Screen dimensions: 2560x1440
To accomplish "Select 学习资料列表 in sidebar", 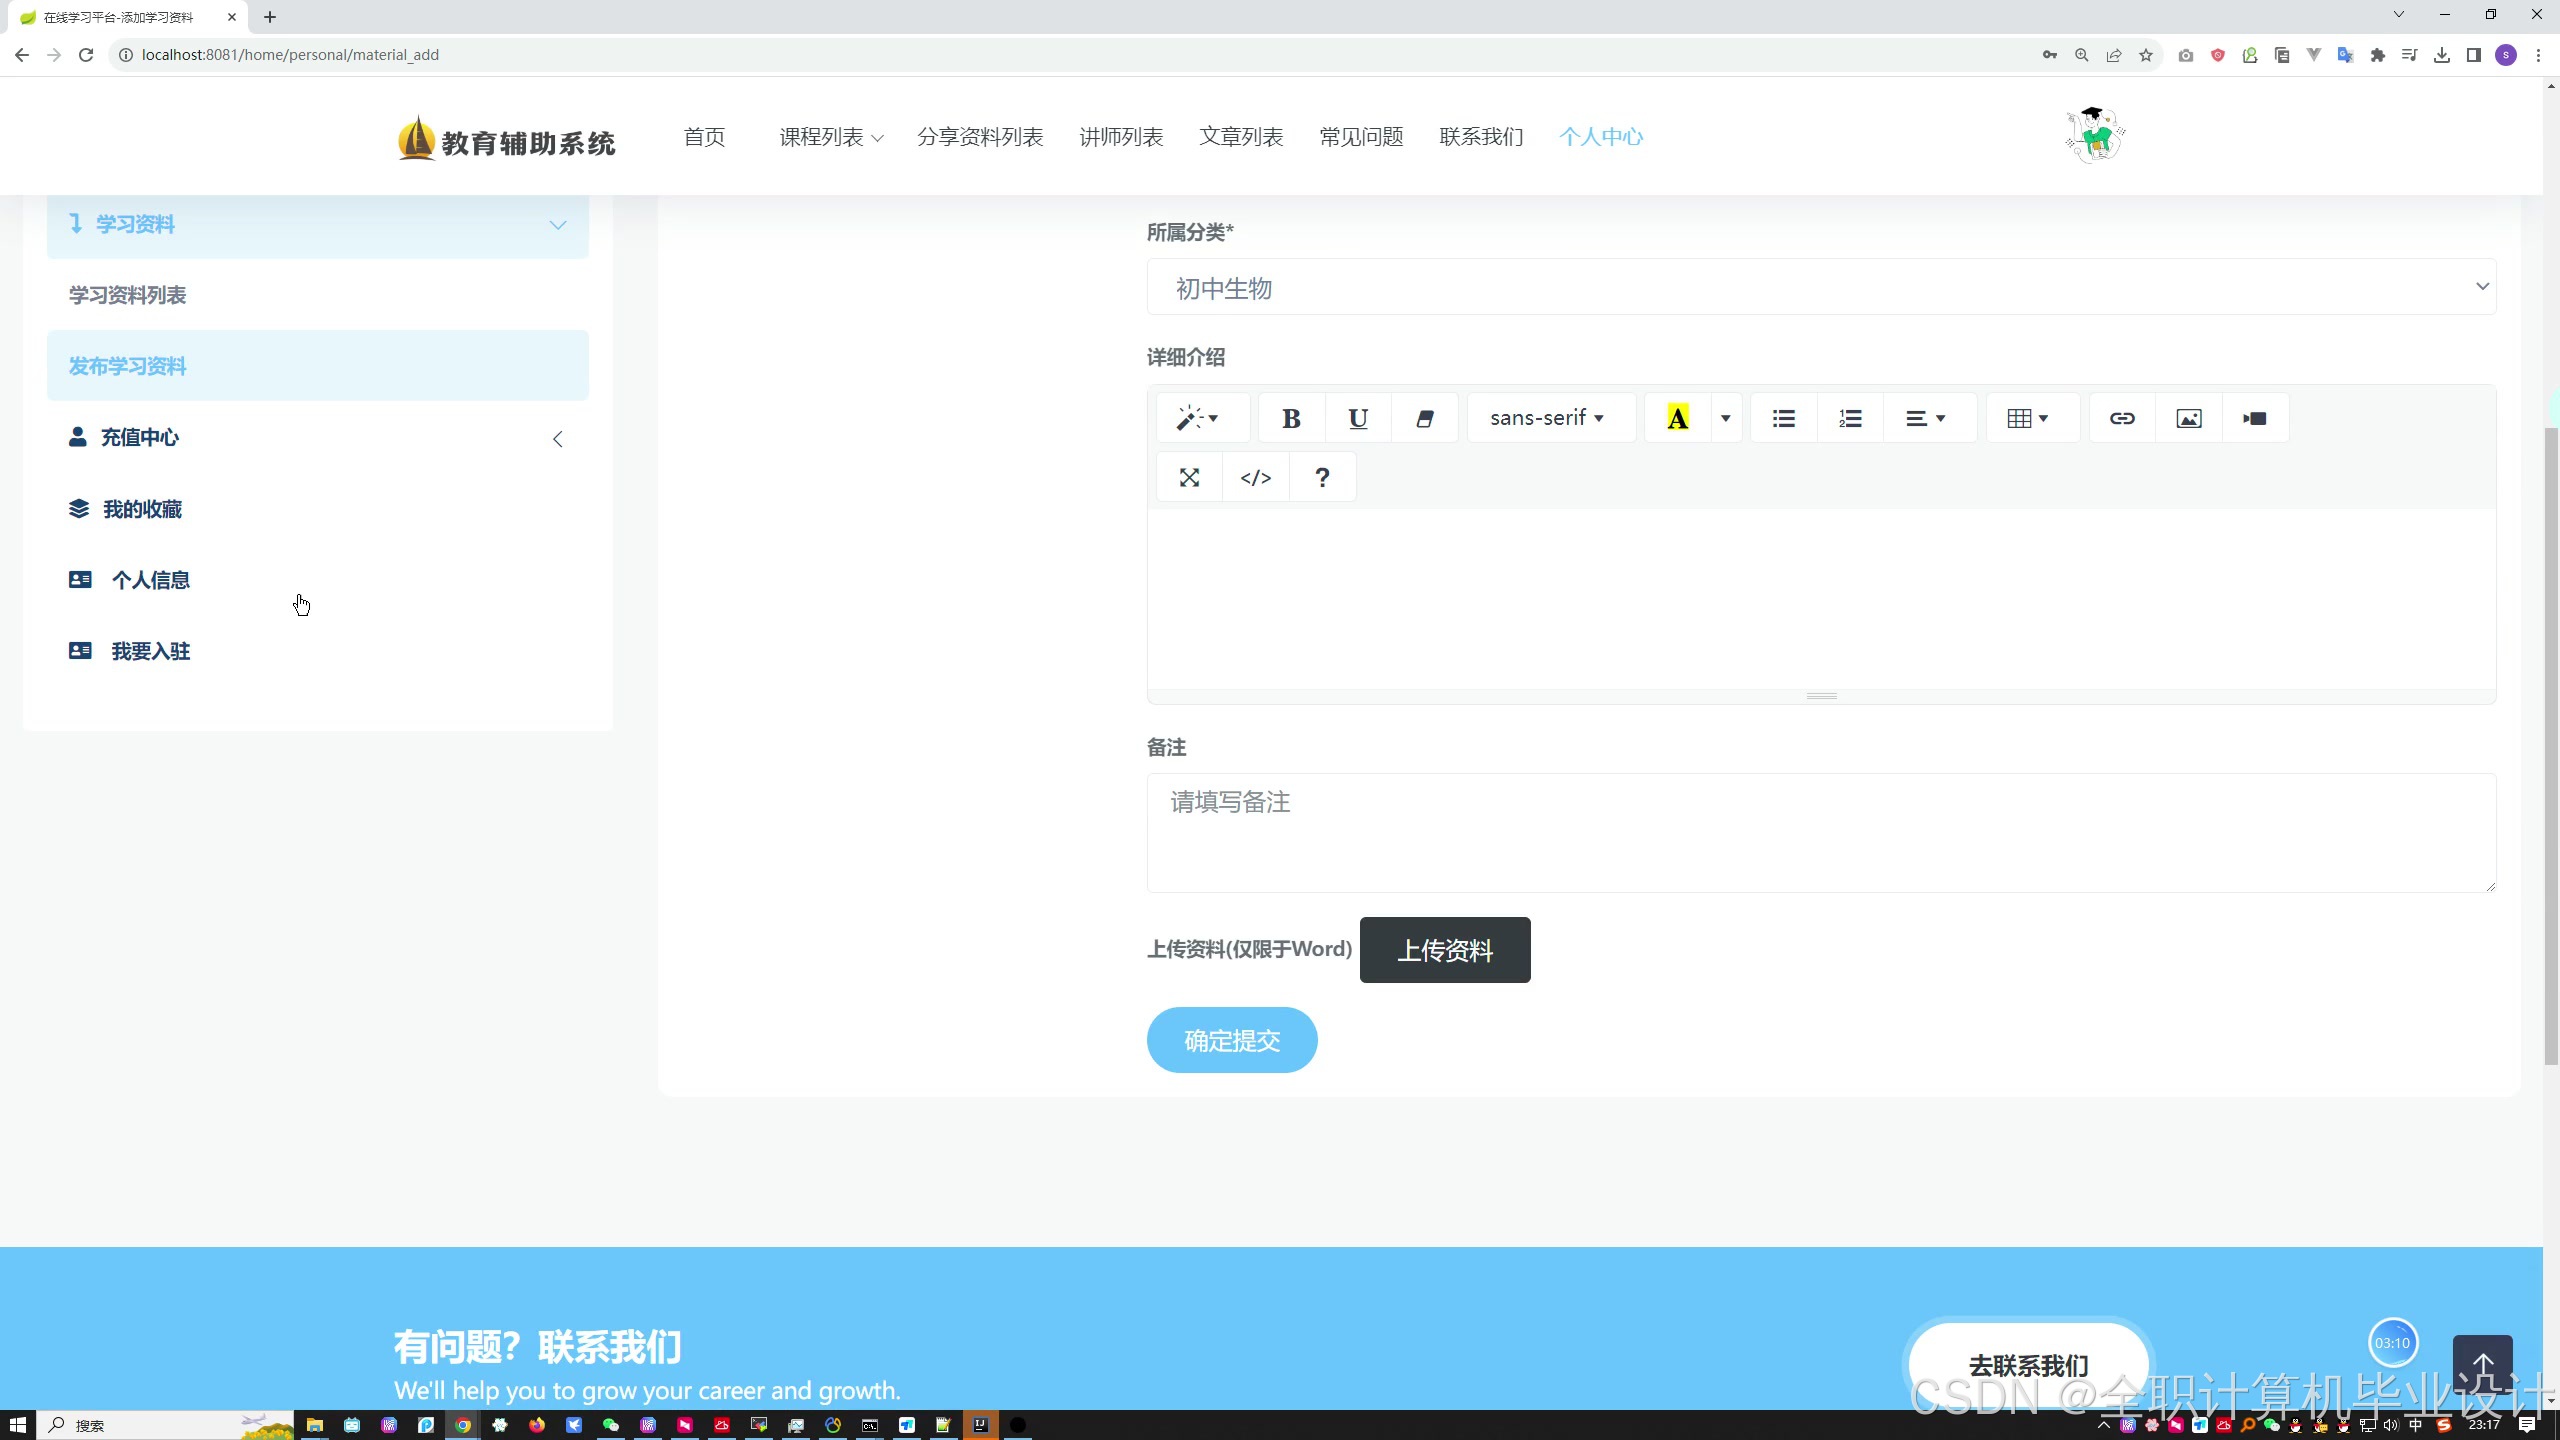I will [x=128, y=295].
